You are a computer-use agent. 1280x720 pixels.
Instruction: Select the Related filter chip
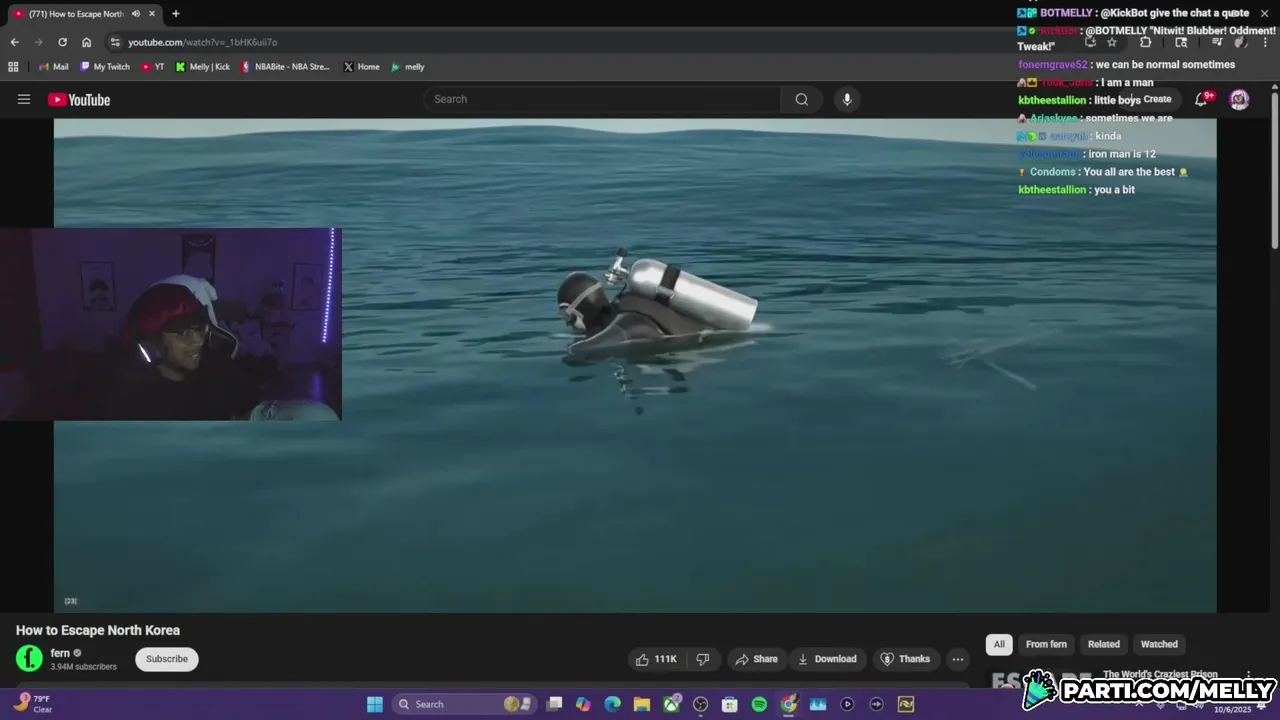[1104, 644]
